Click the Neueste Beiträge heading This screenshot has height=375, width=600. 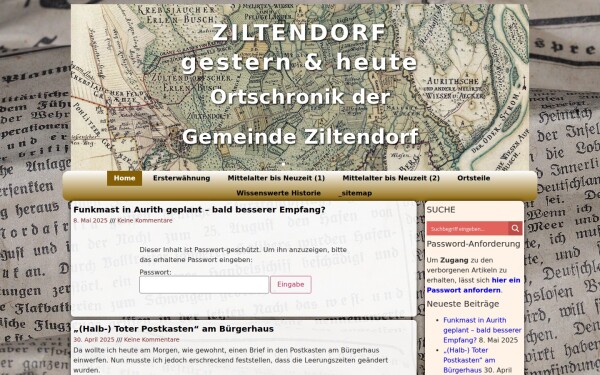[x=463, y=304]
